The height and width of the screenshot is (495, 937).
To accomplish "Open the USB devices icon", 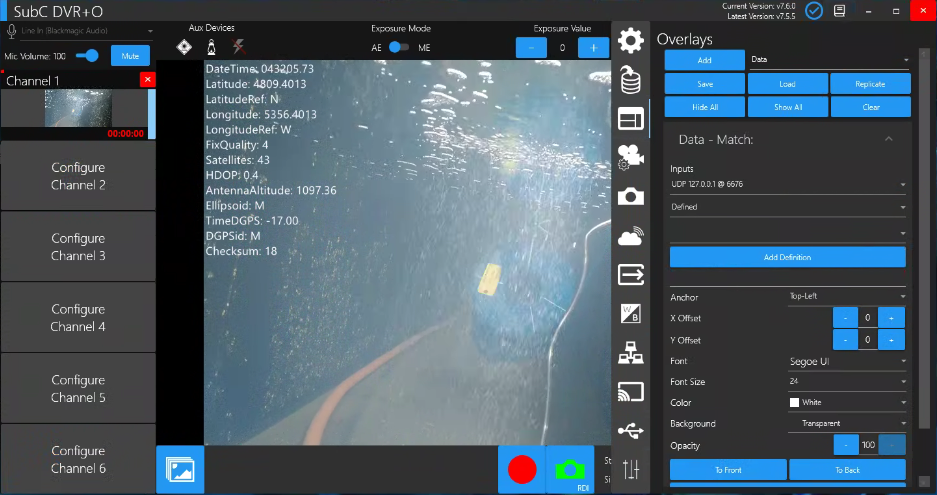I will (630, 430).
